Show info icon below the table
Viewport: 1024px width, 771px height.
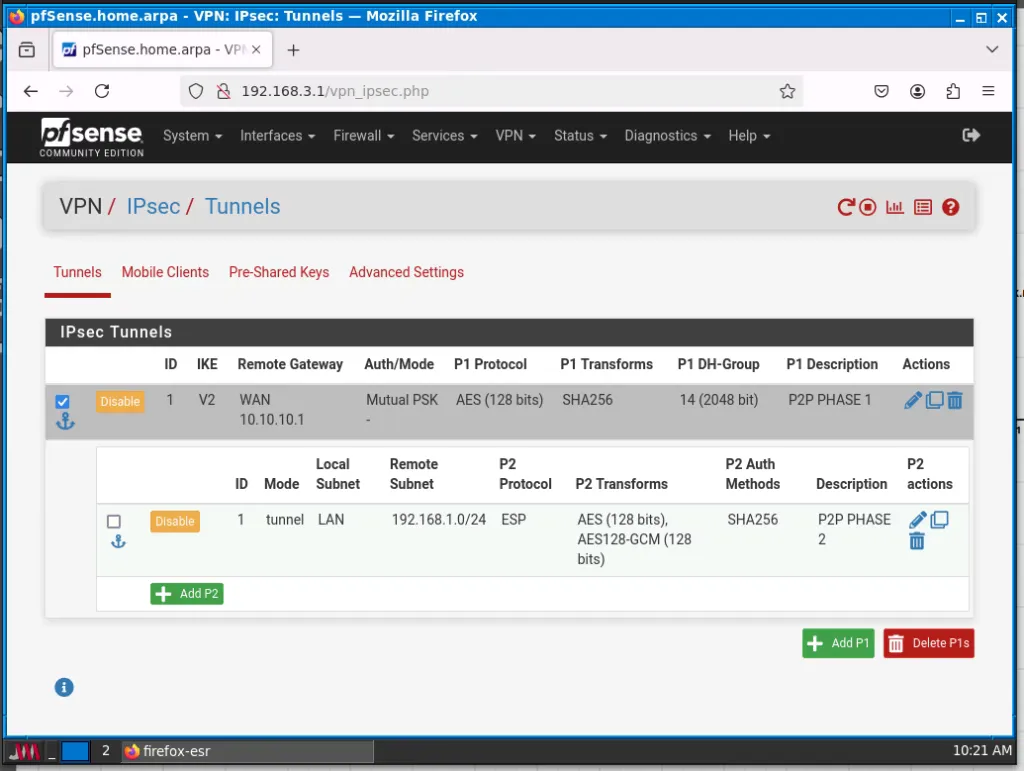point(64,687)
